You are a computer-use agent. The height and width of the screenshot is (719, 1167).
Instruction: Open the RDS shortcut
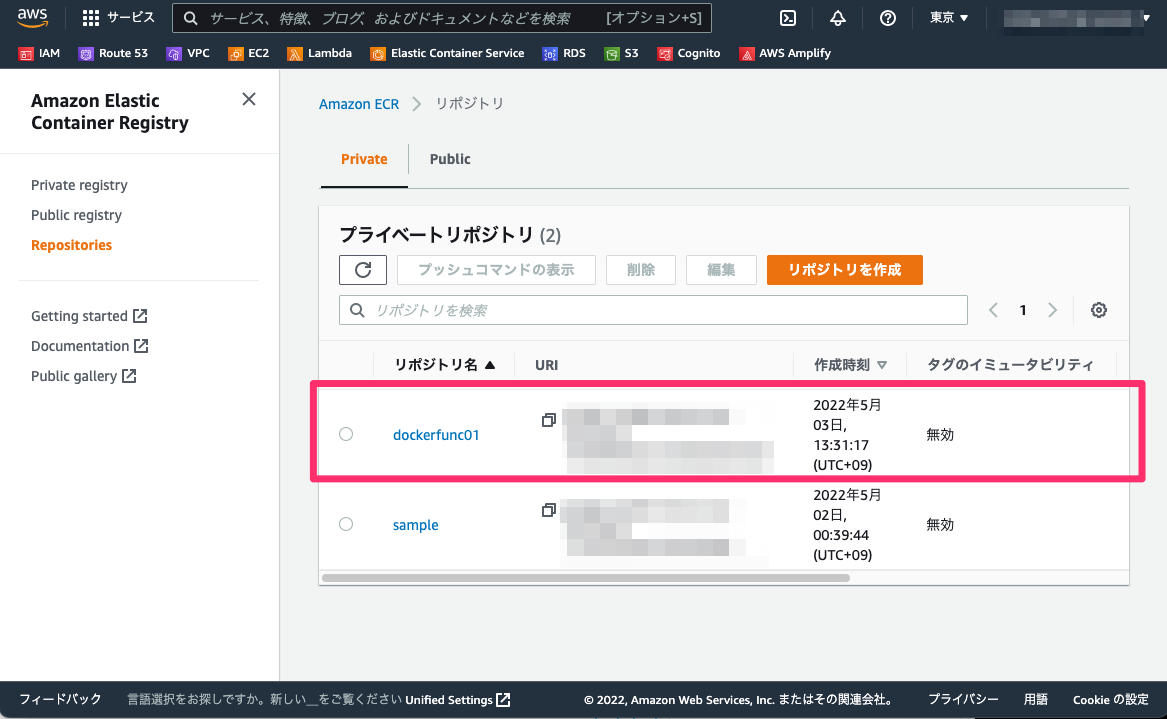(x=564, y=54)
